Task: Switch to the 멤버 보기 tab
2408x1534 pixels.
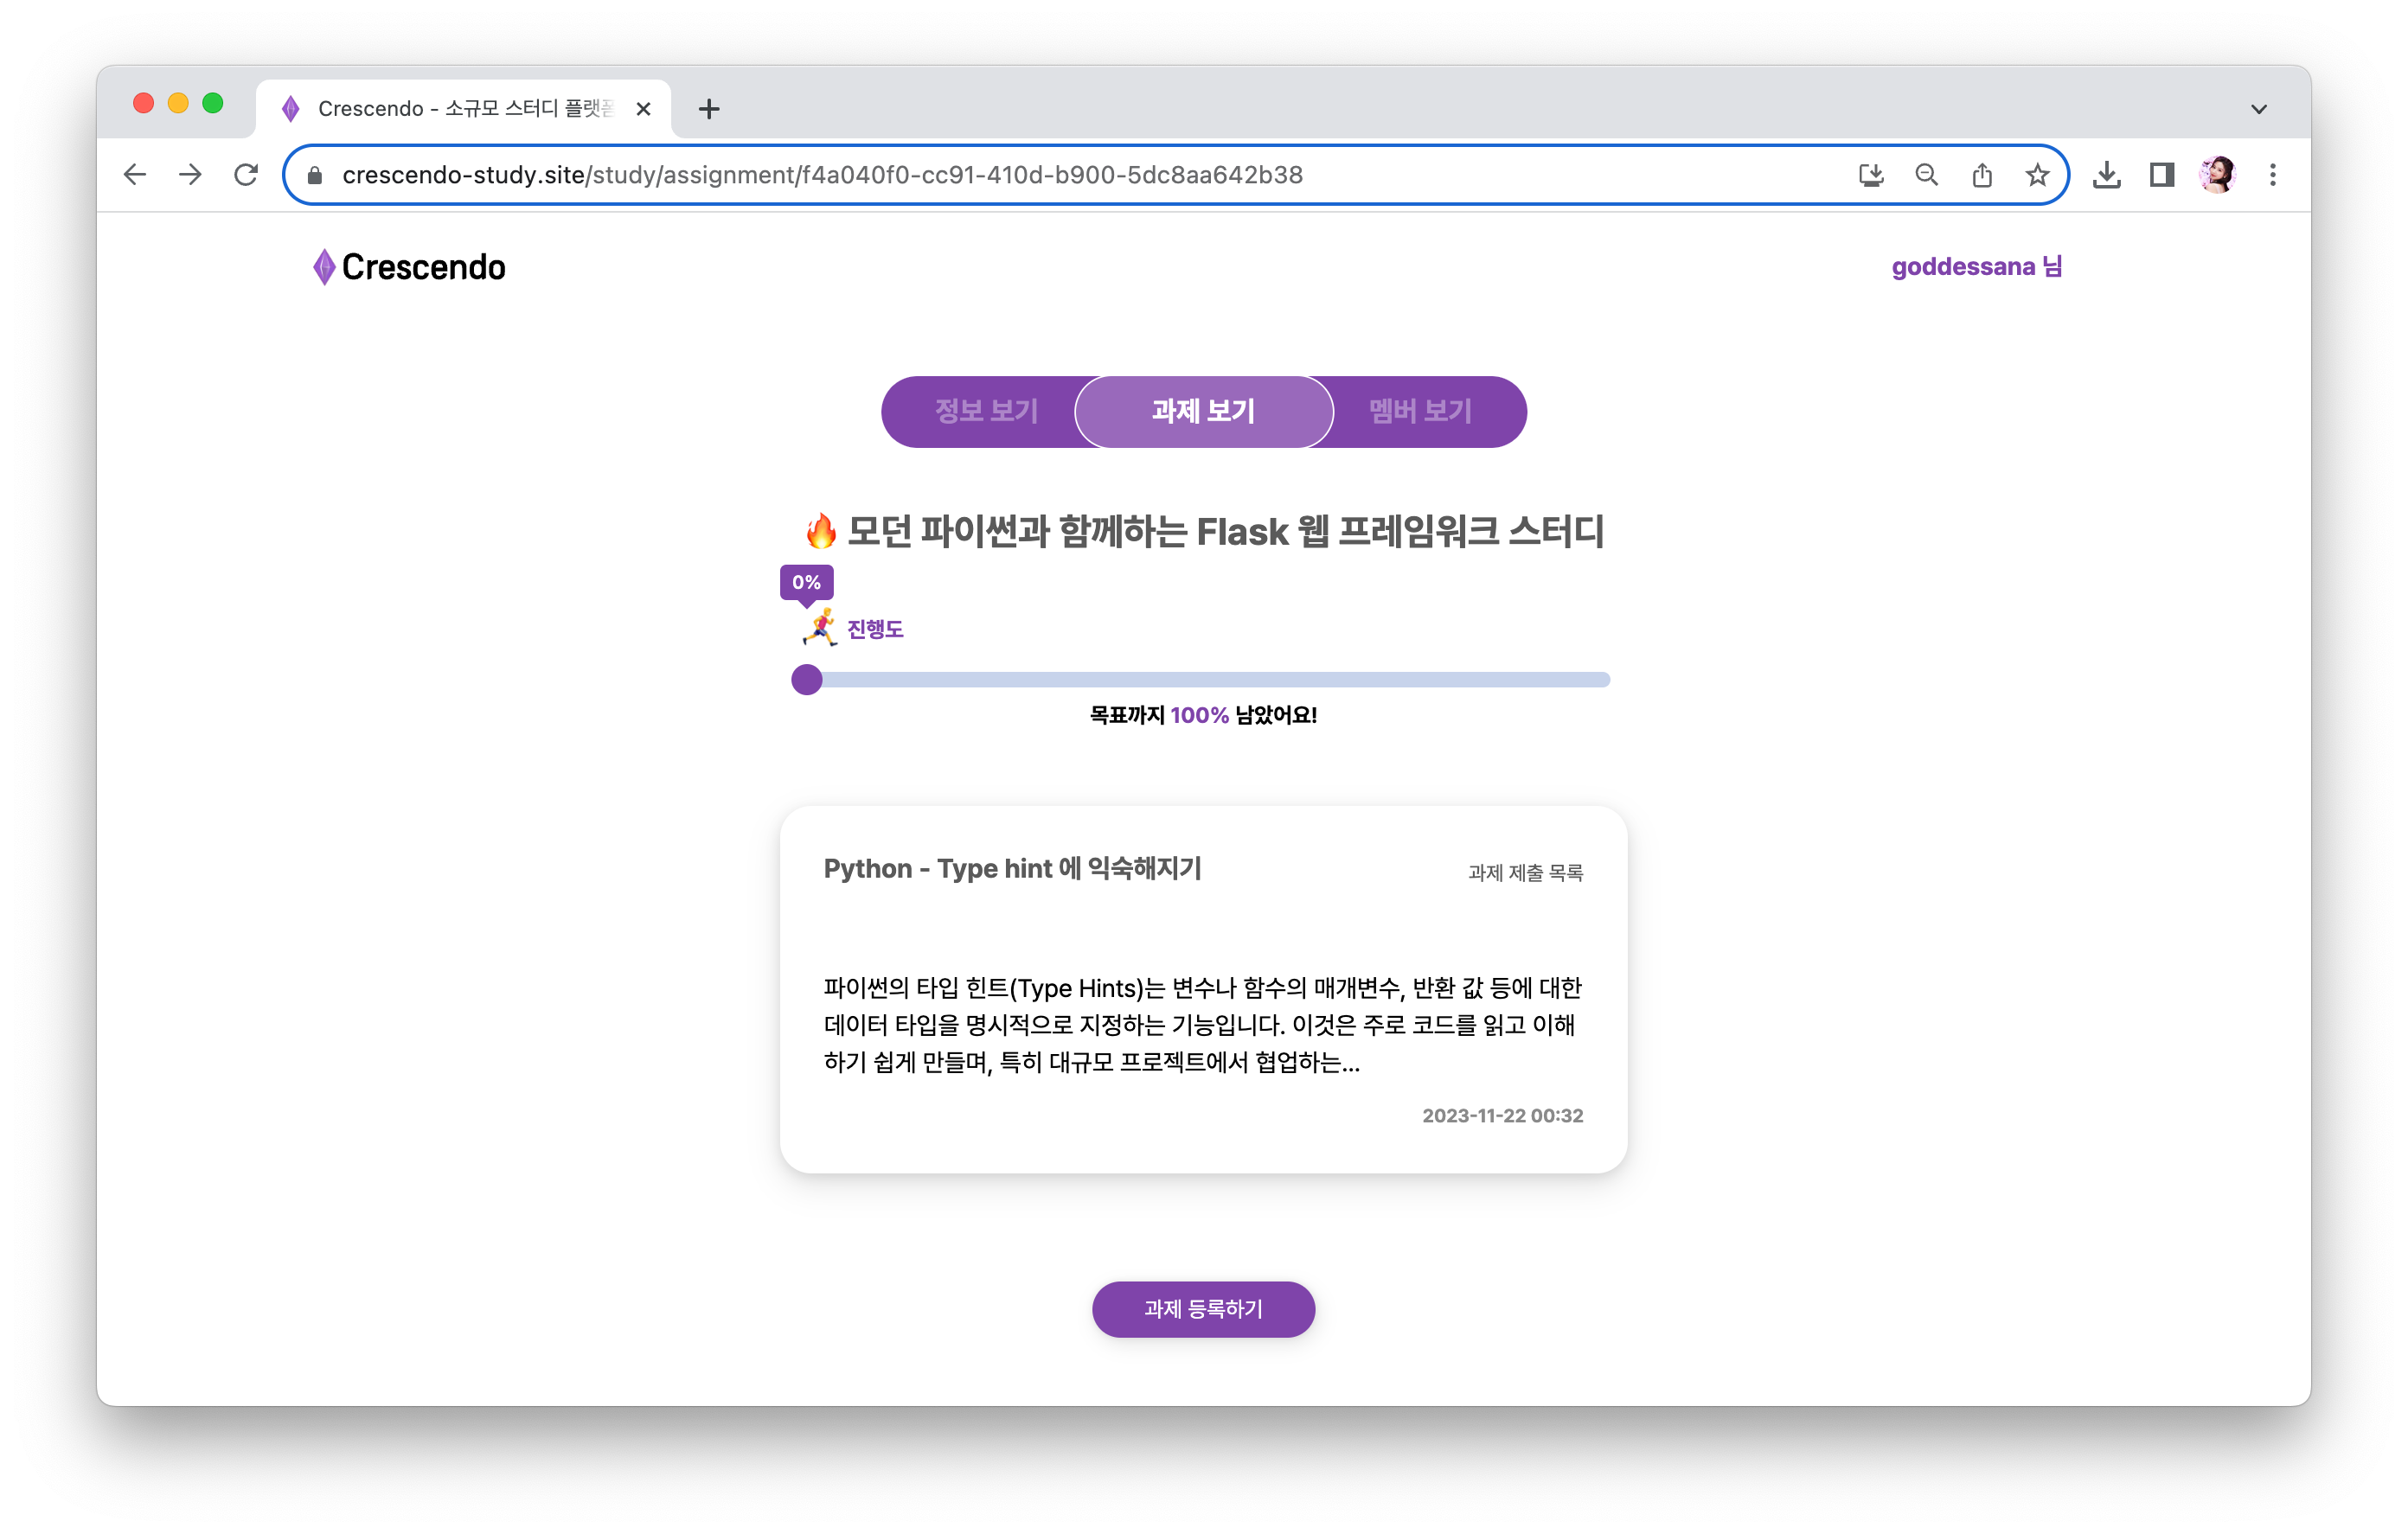Action: (1420, 411)
